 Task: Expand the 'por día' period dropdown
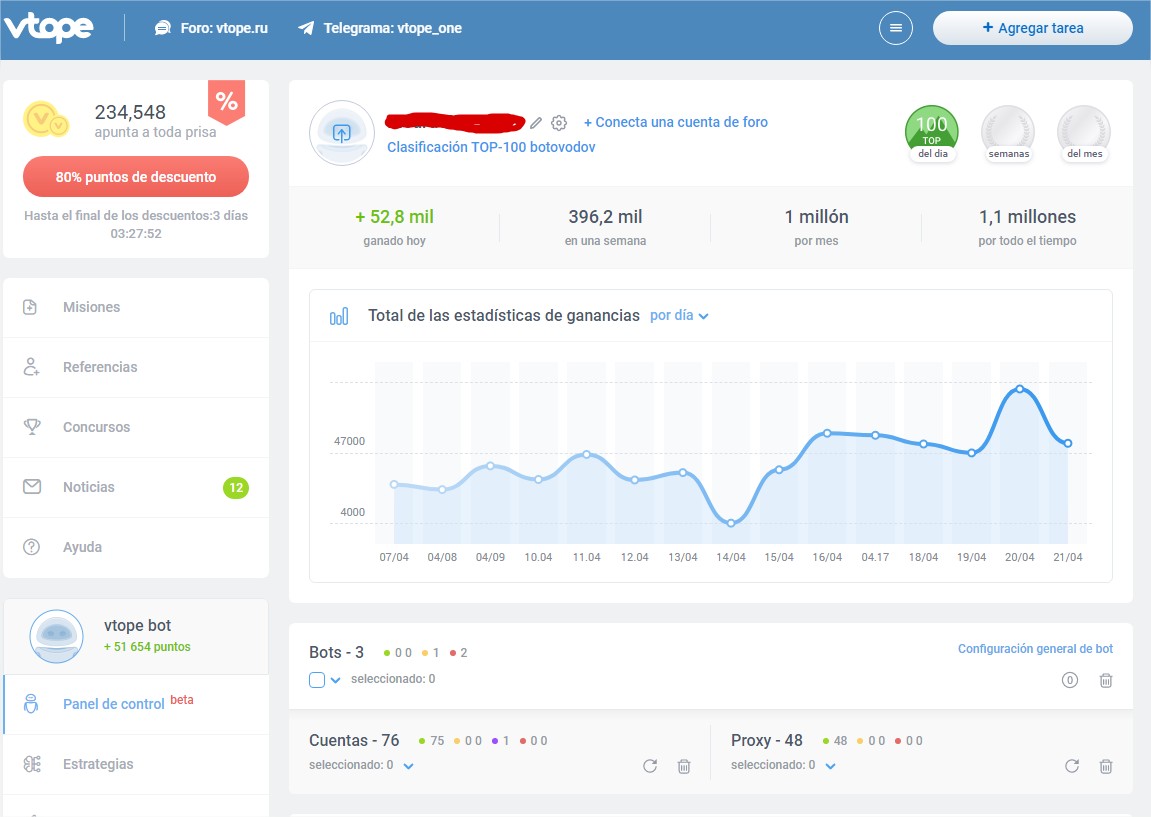click(x=679, y=316)
